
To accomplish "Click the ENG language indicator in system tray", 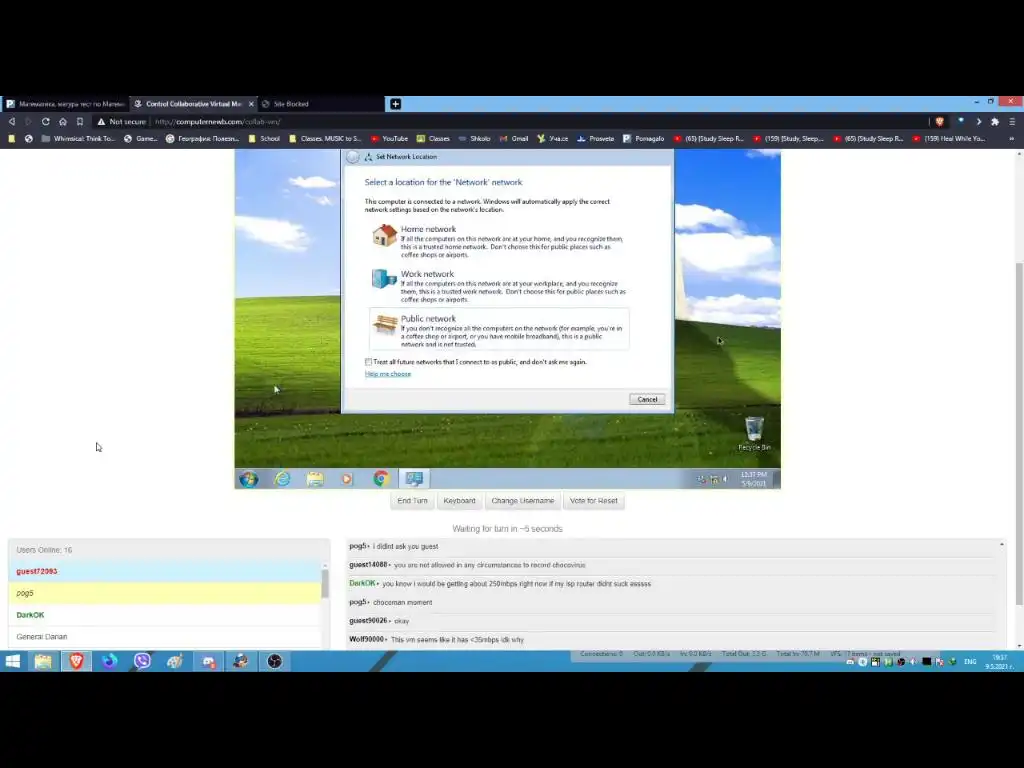I will tap(970, 662).
